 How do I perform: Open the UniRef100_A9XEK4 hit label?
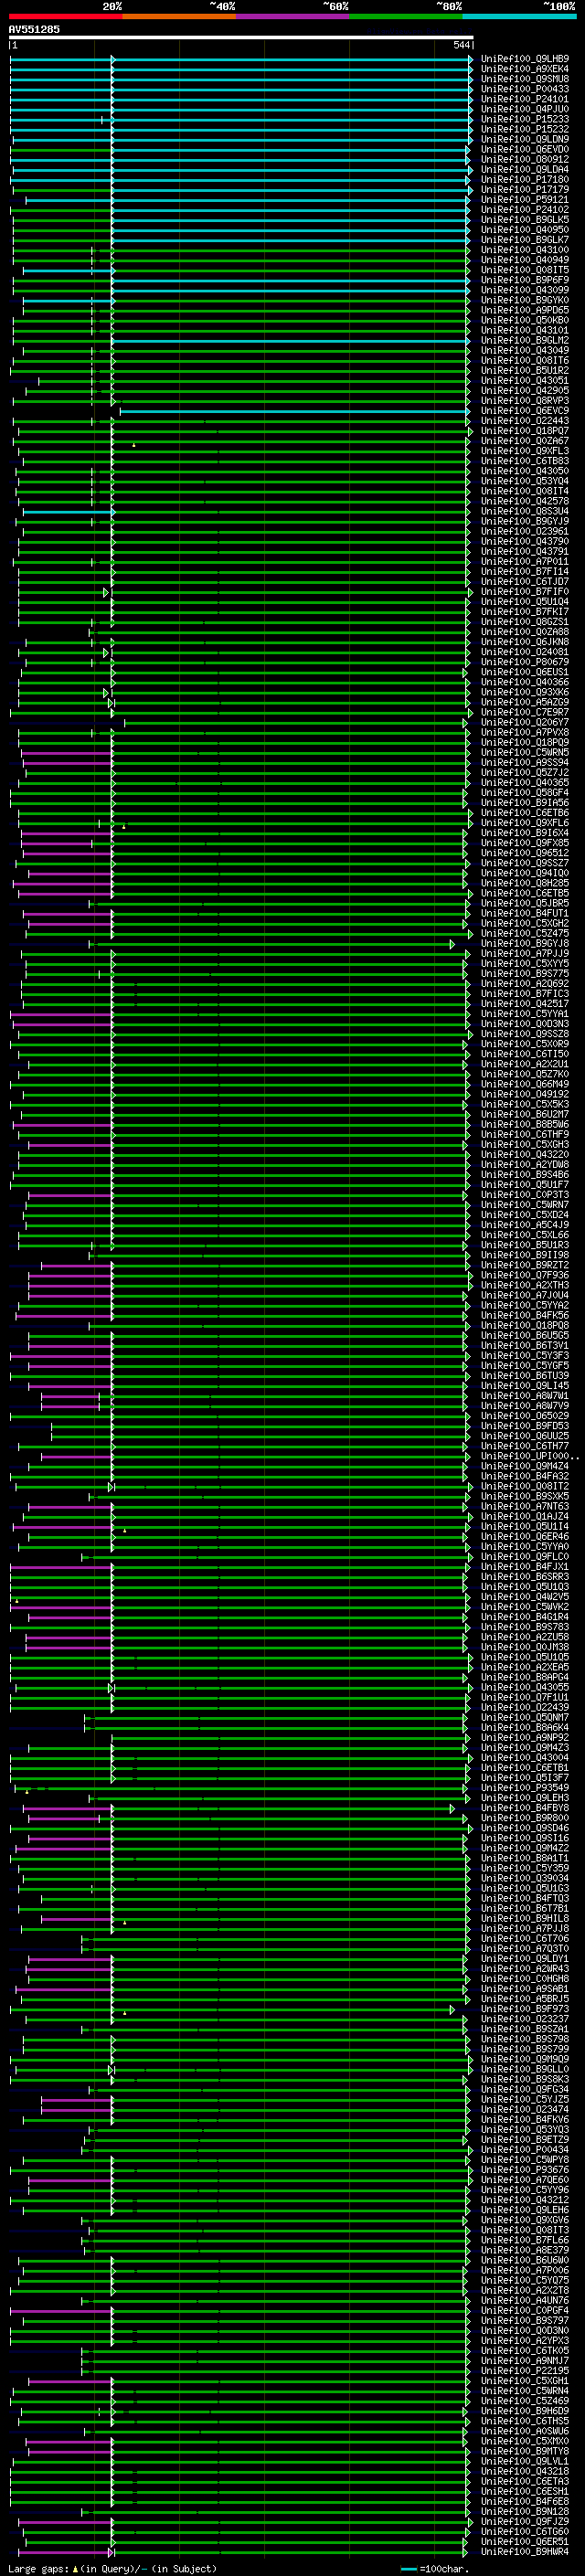point(525,69)
